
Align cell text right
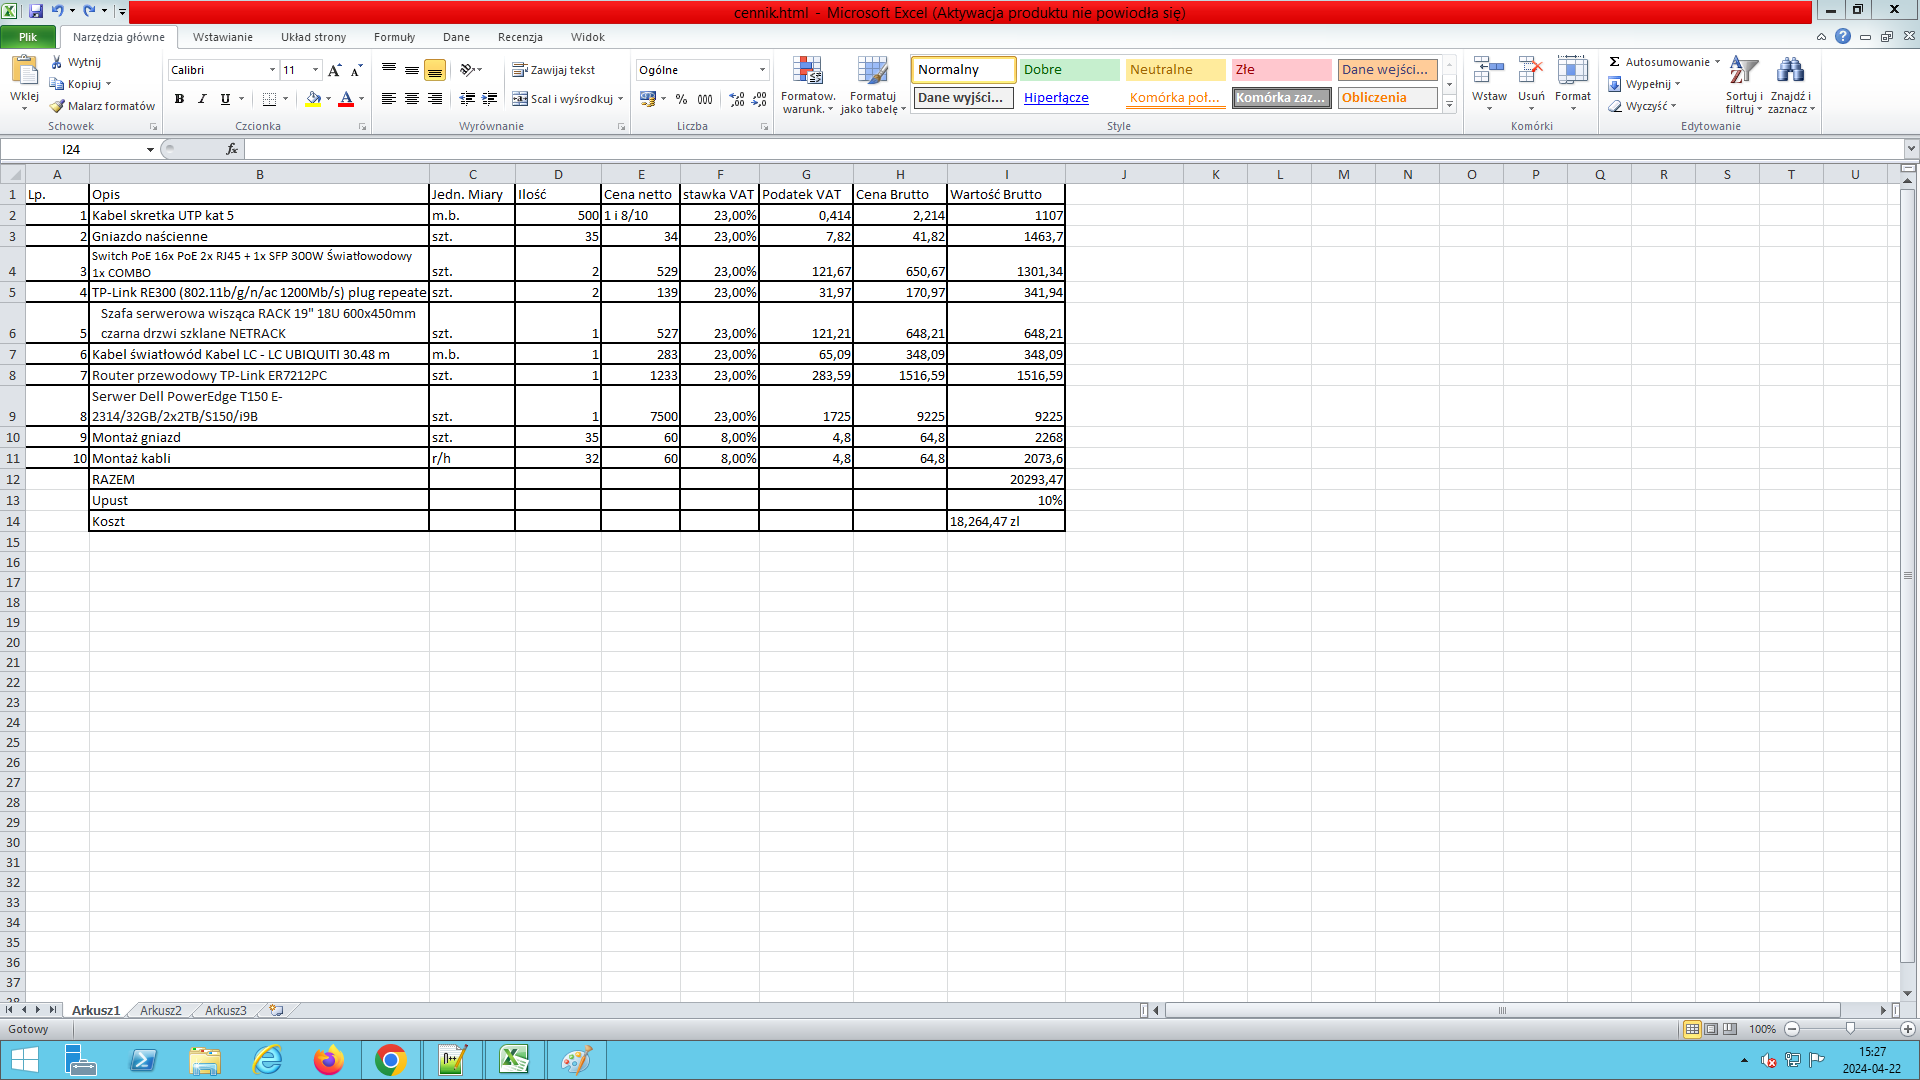[435, 99]
